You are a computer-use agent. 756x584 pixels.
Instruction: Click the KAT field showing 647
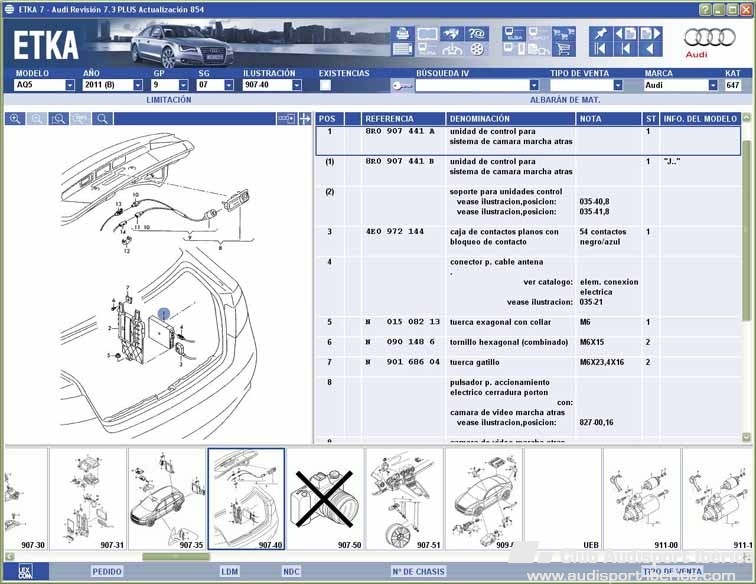732,85
